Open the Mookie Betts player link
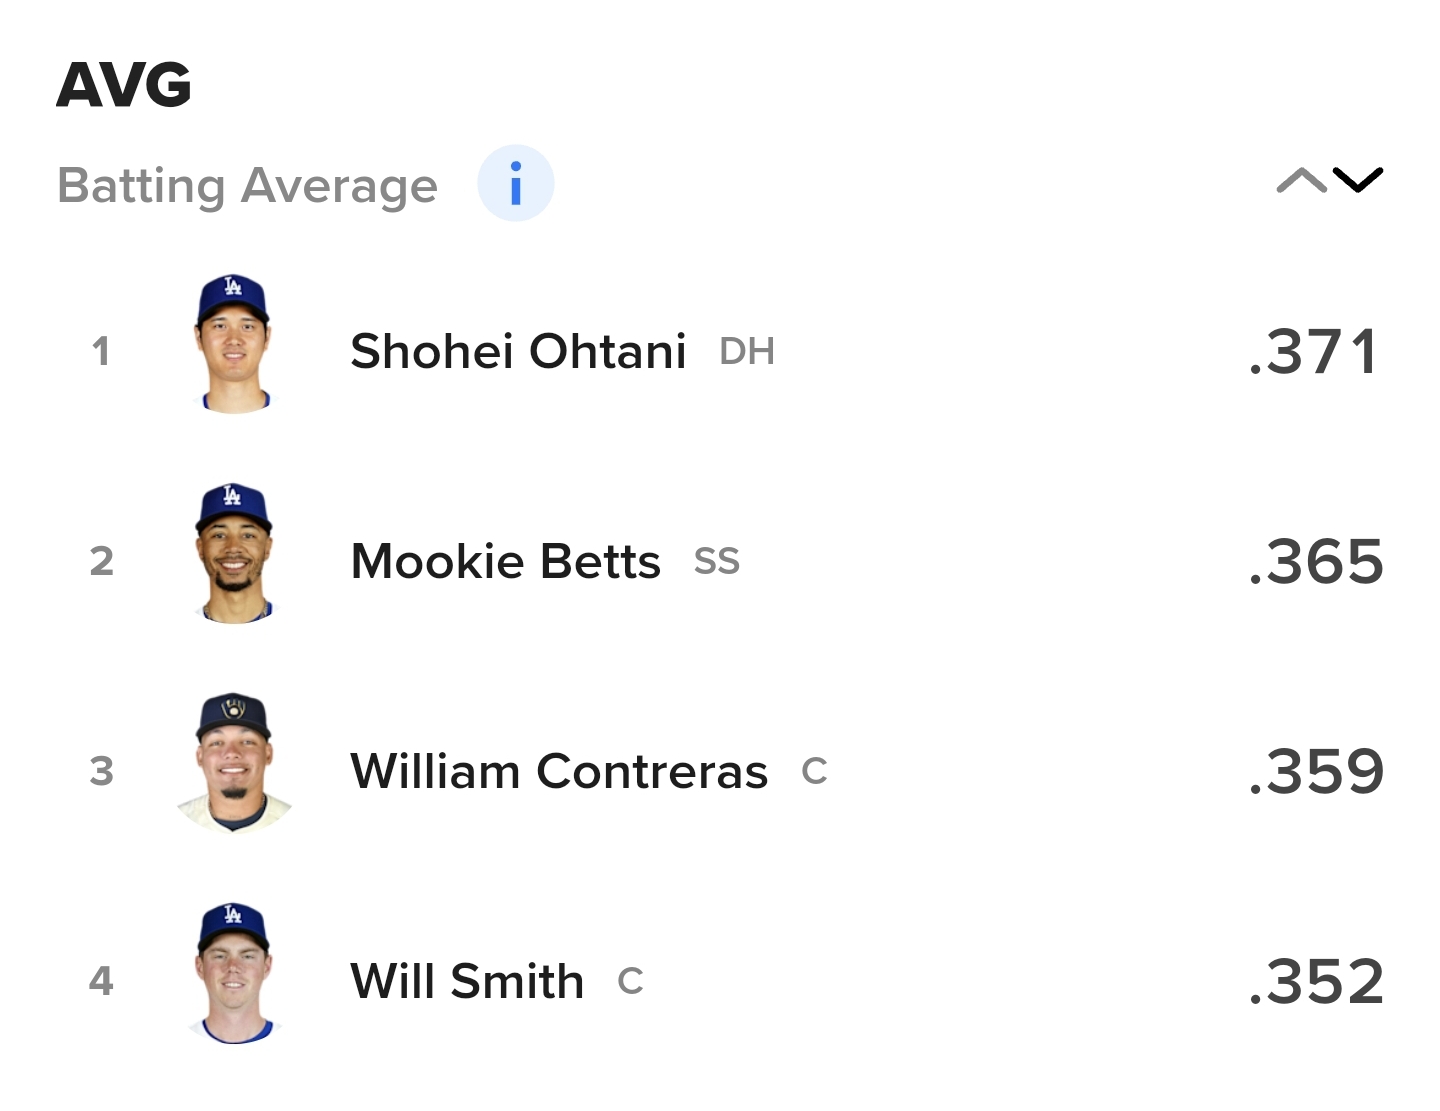 coord(505,561)
